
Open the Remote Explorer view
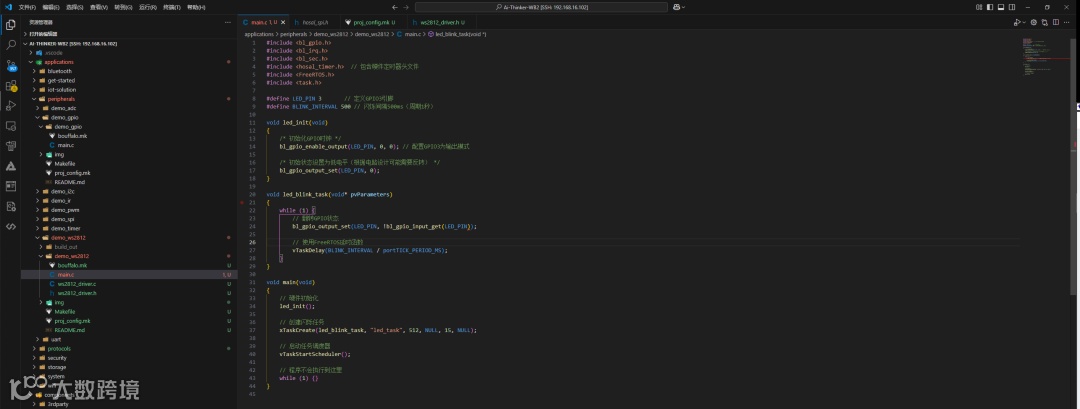[x=10, y=126]
